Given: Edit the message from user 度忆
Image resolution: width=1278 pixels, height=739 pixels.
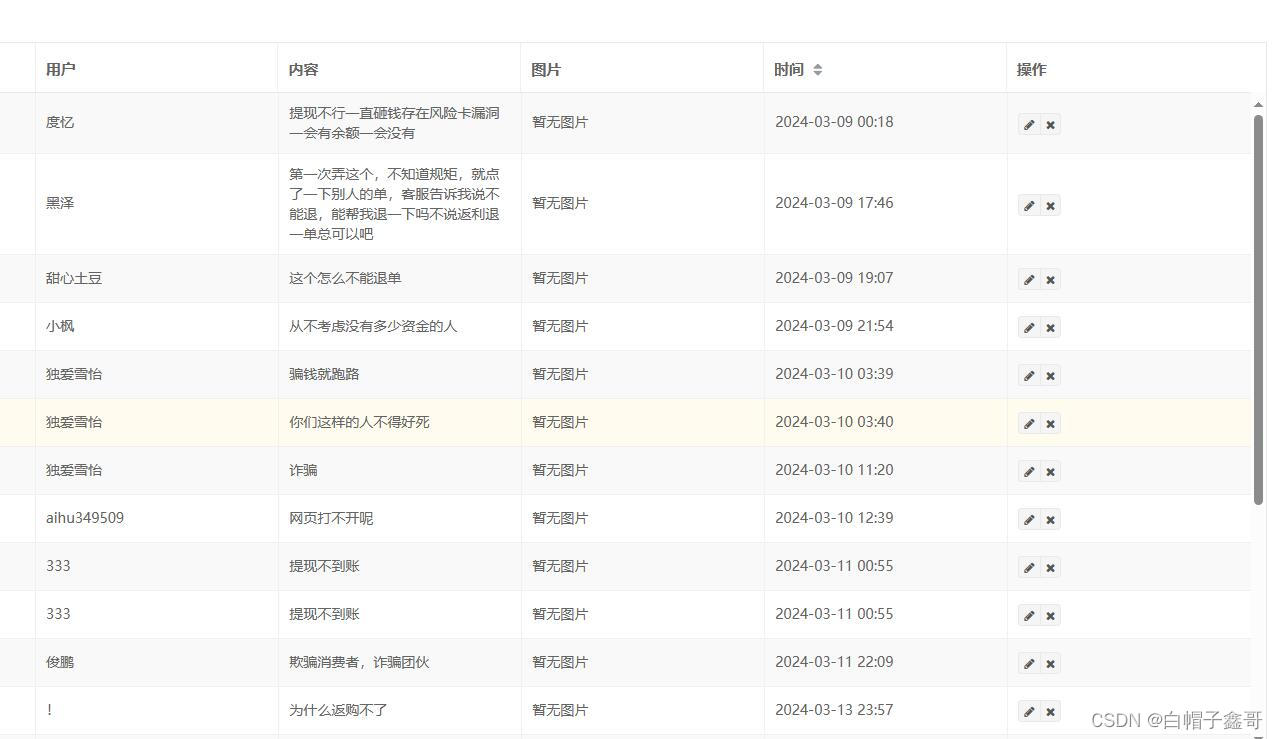Looking at the screenshot, I should [1029, 125].
